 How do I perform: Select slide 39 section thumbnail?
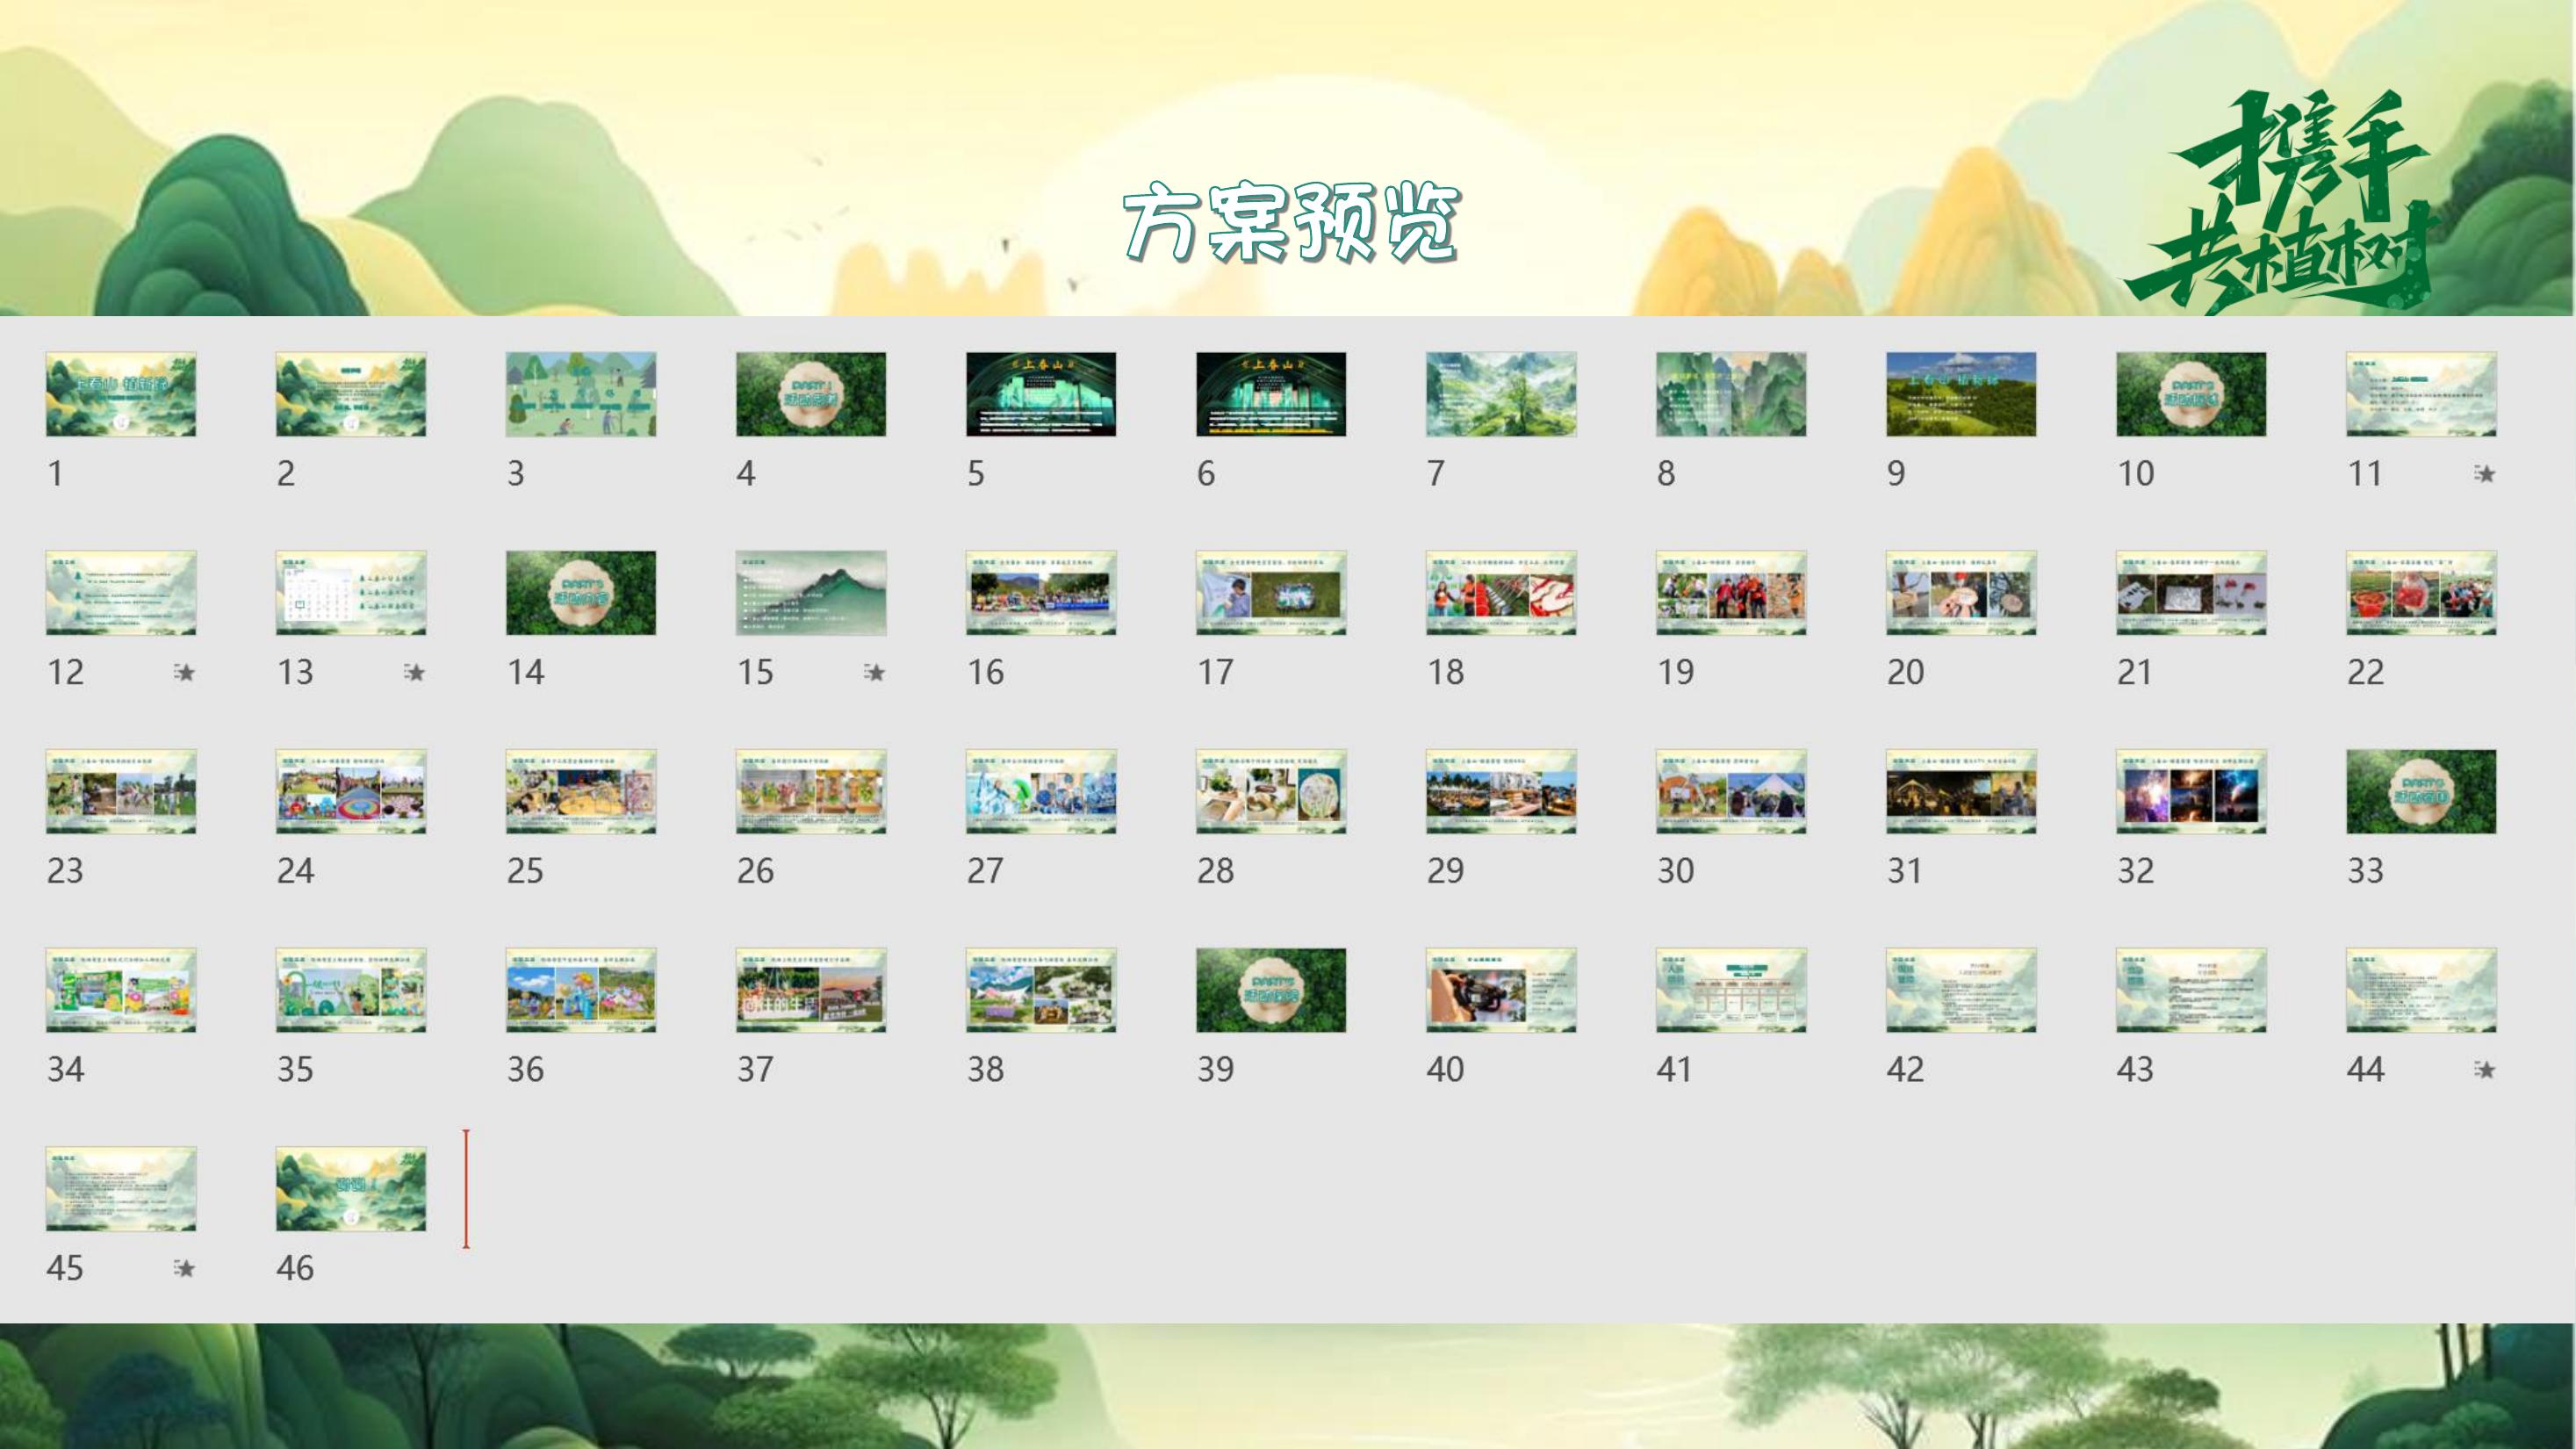pos(1271,991)
